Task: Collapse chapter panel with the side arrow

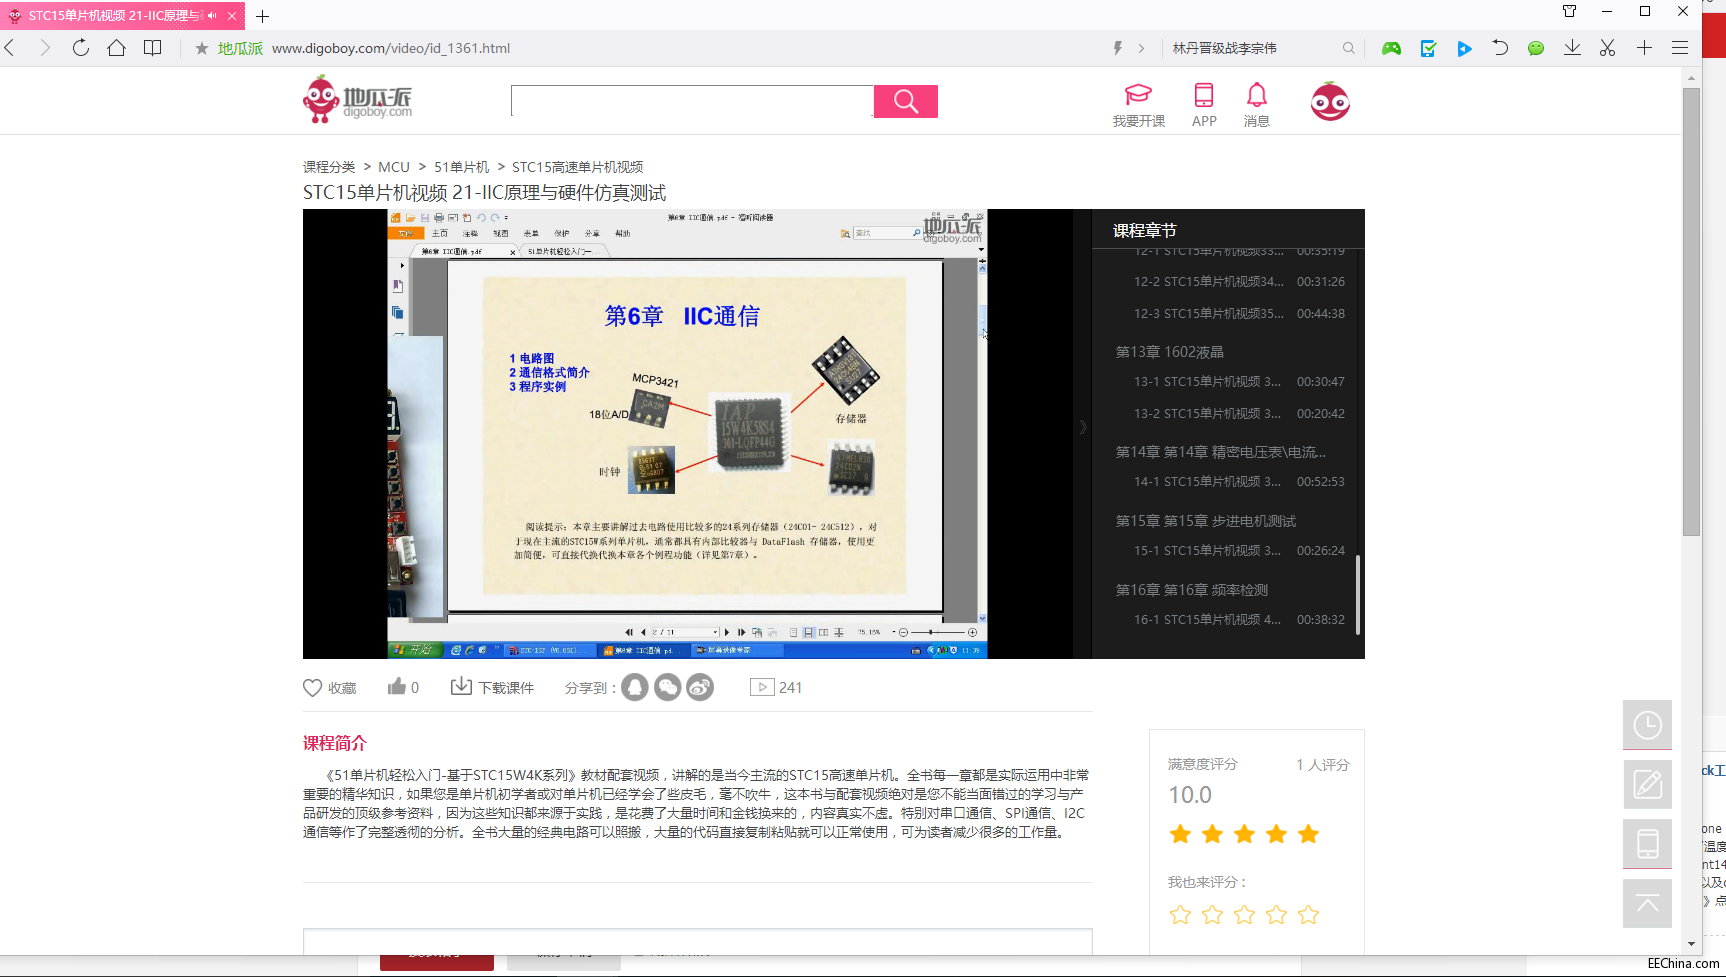Action: pyautogui.click(x=1083, y=427)
